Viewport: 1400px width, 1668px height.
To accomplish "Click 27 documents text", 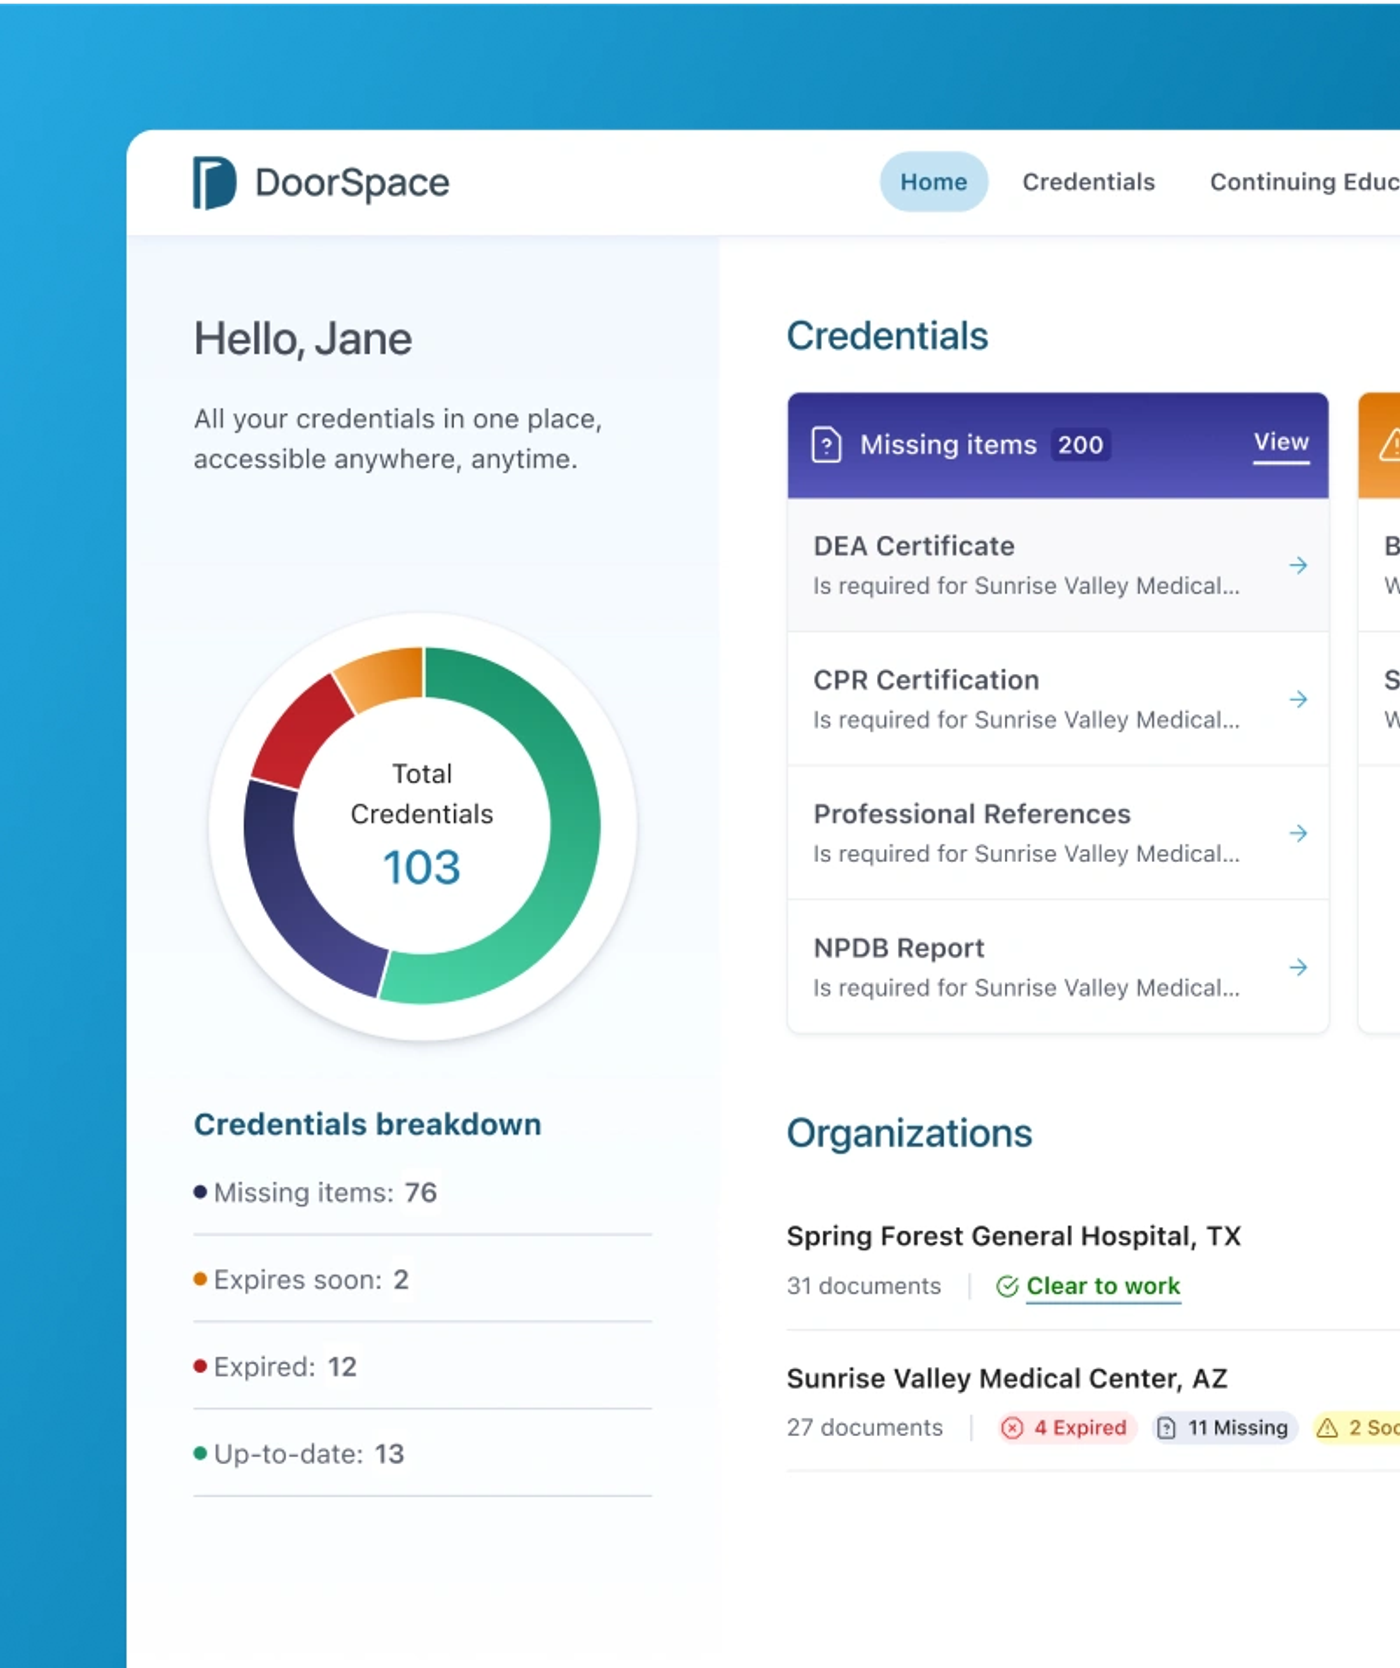I will point(865,1428).
